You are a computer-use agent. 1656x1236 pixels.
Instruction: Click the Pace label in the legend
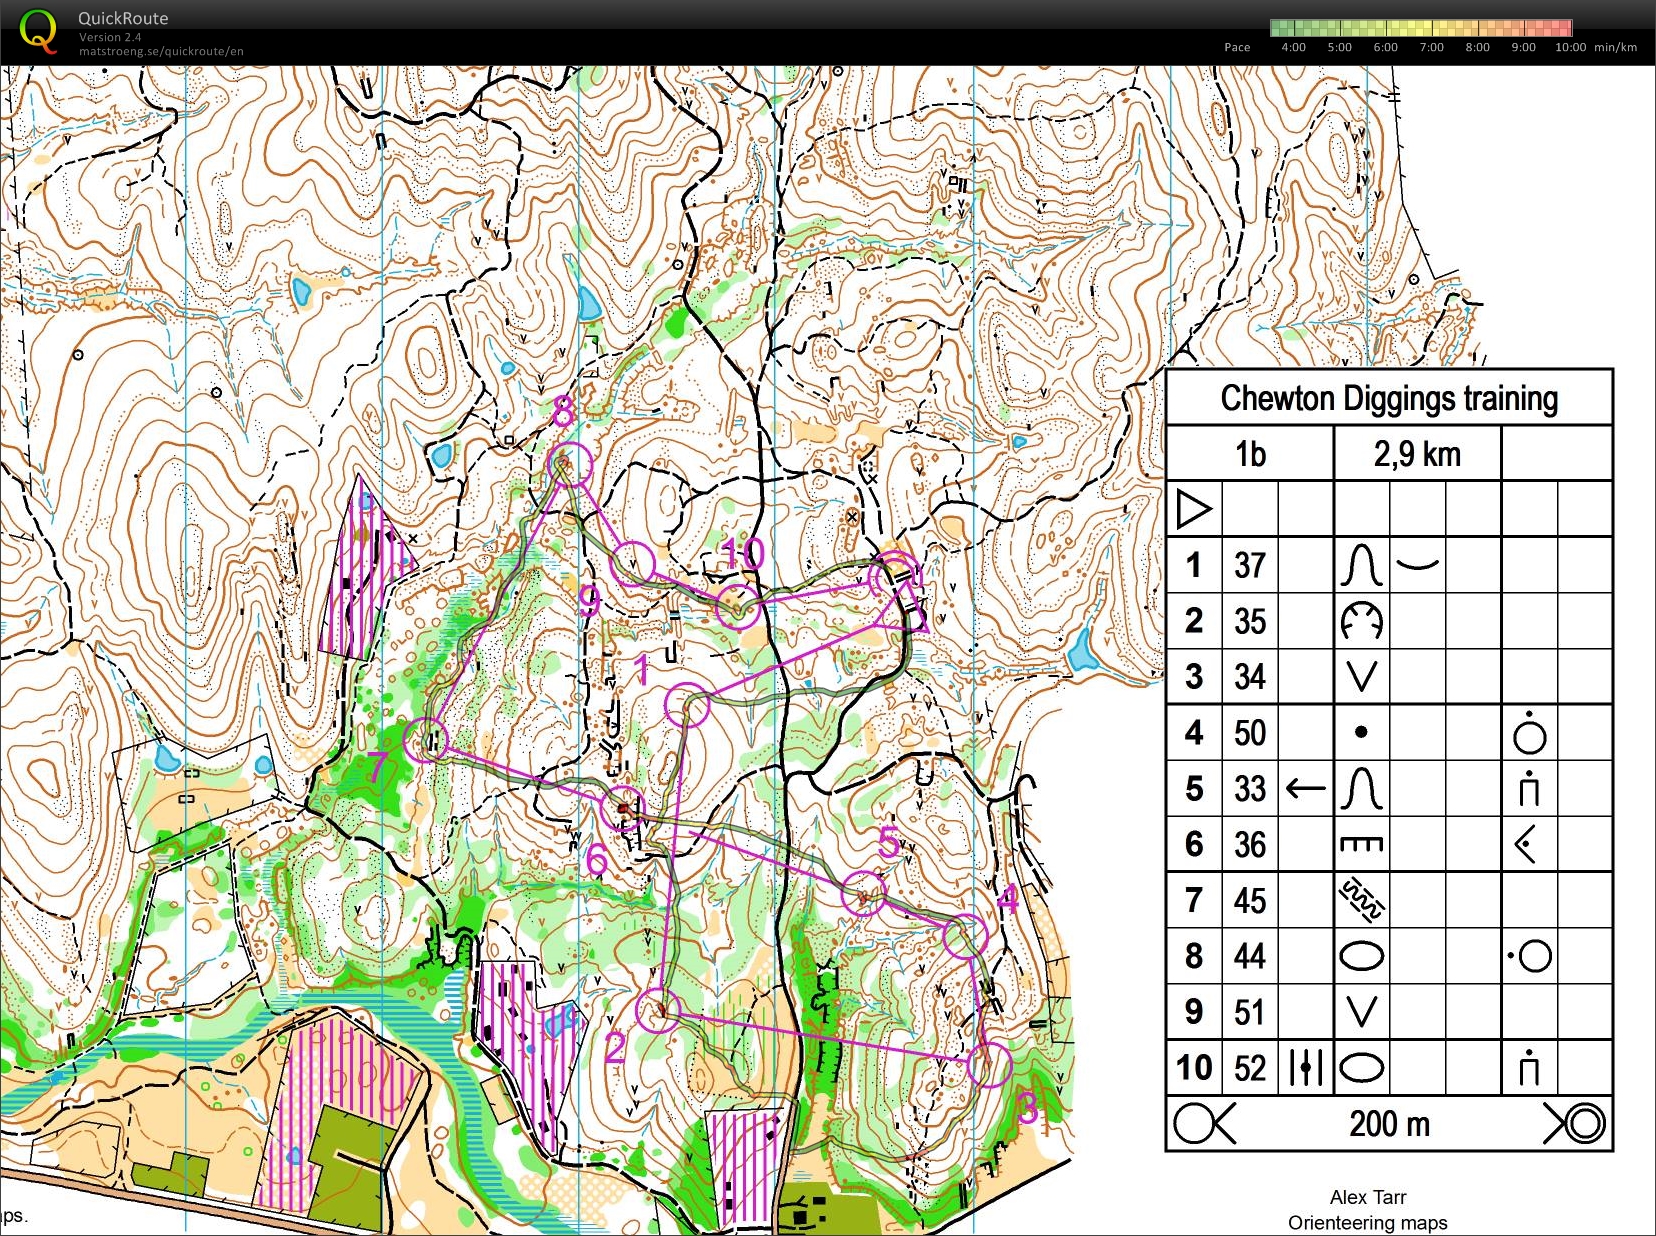pos(1236,47)
